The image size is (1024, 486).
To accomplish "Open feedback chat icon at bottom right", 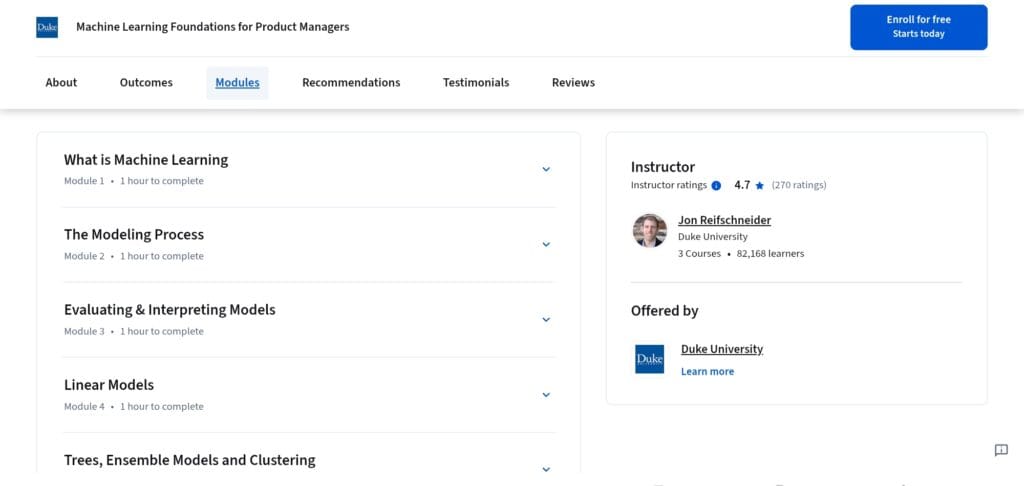I will pyautogui.click(x=1000, y=450).
